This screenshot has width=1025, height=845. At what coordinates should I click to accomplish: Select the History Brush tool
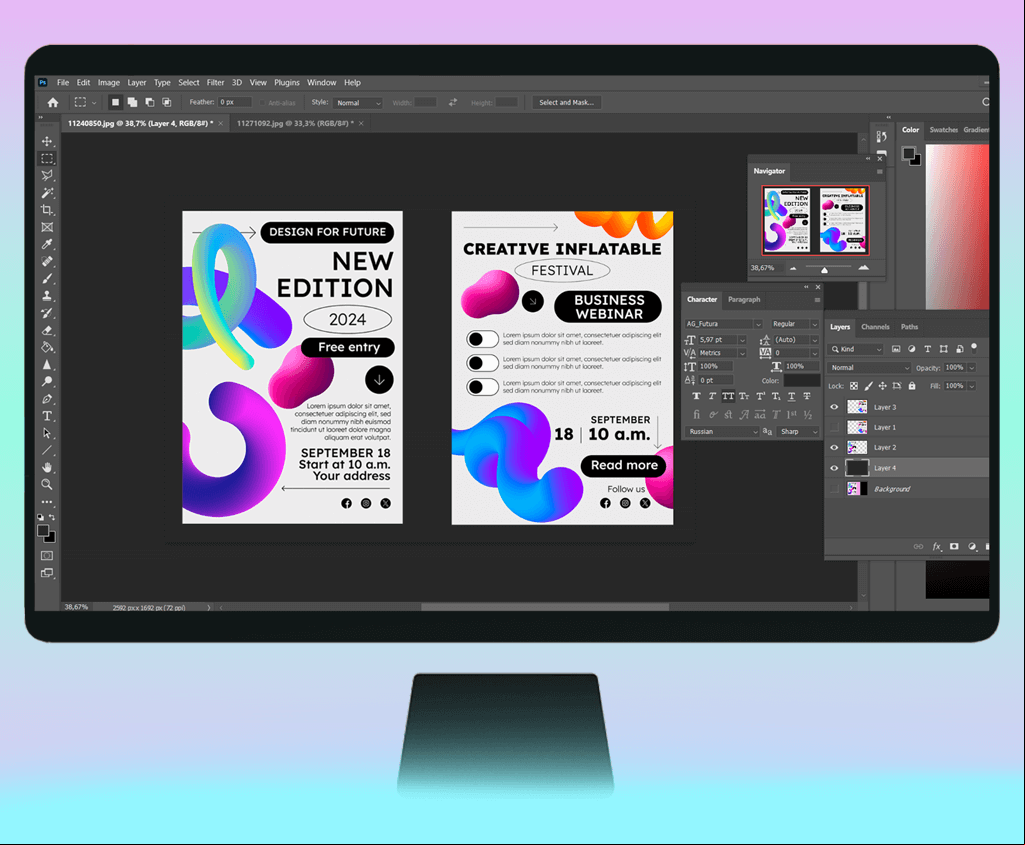(47, 313)
